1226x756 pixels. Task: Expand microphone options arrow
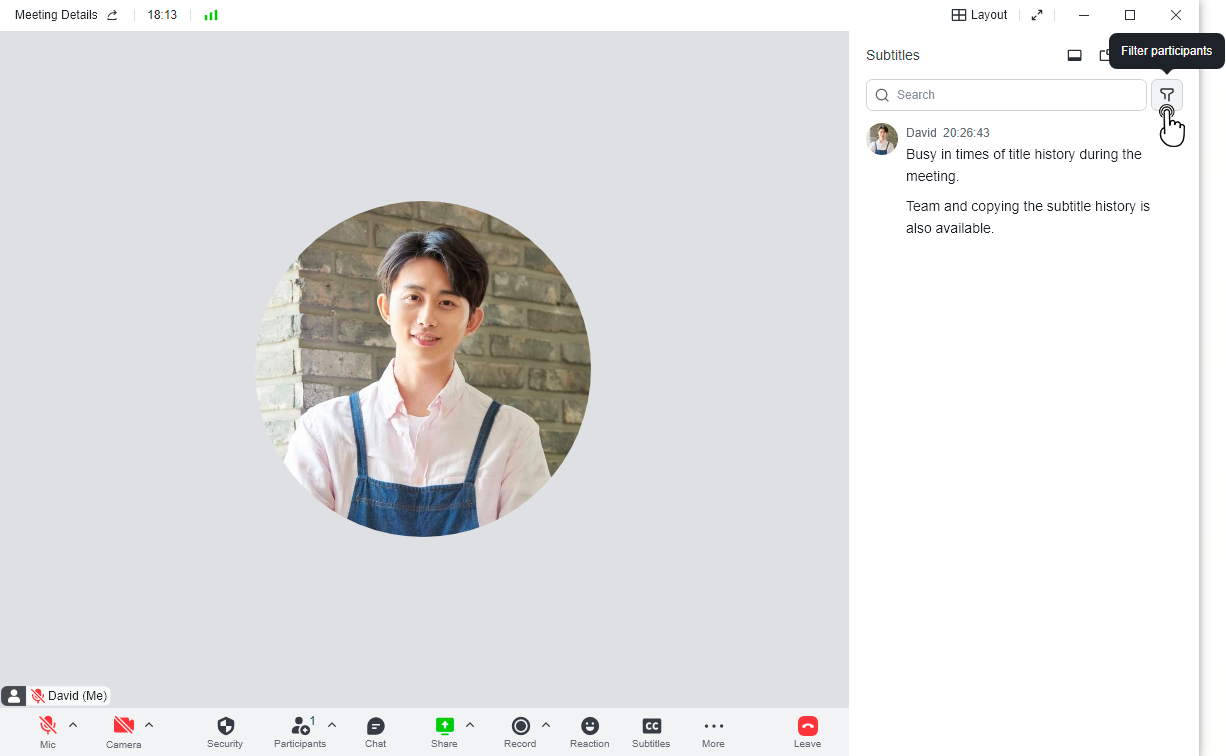(73, 725)
